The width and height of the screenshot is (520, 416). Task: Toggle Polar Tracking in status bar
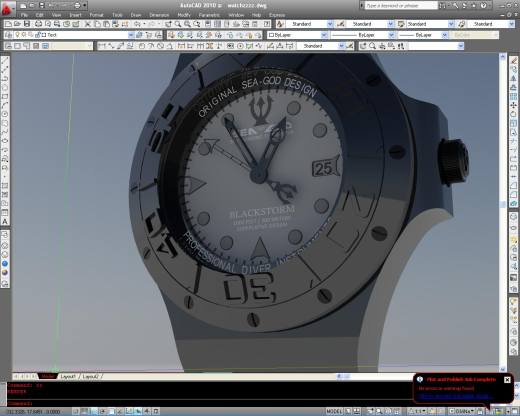[103, 411]
